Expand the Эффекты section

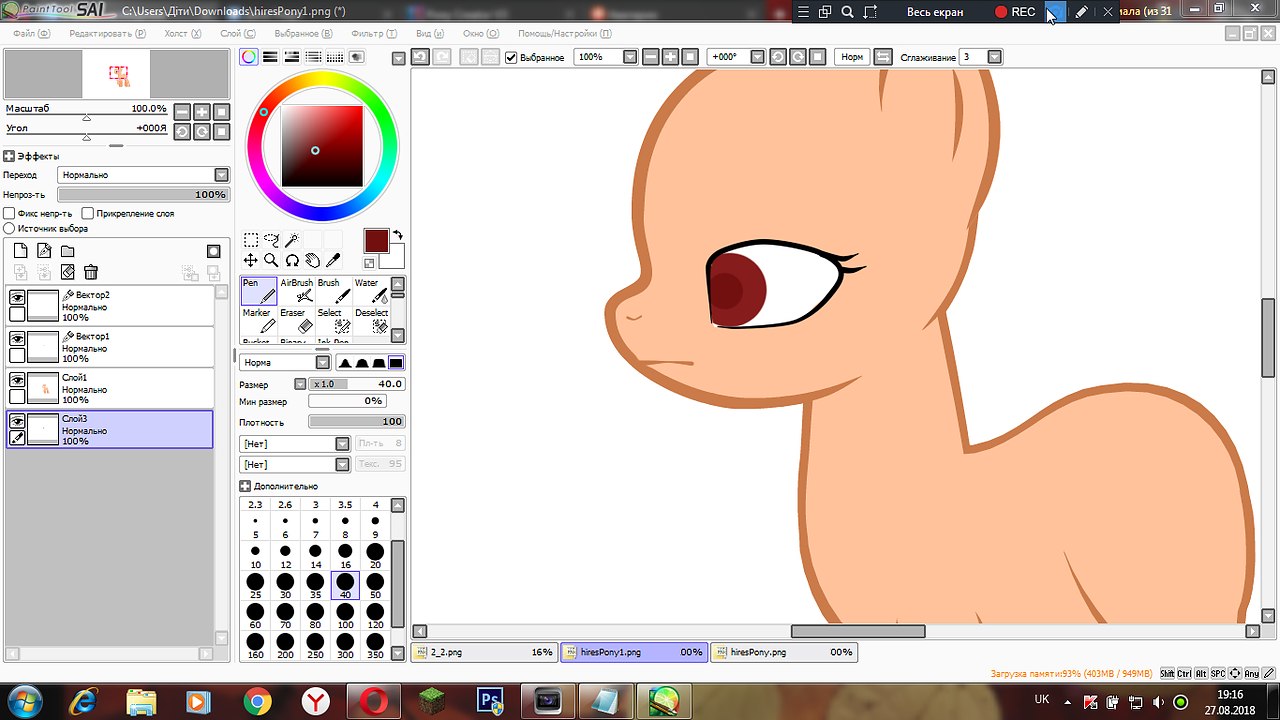pos(9,156)
